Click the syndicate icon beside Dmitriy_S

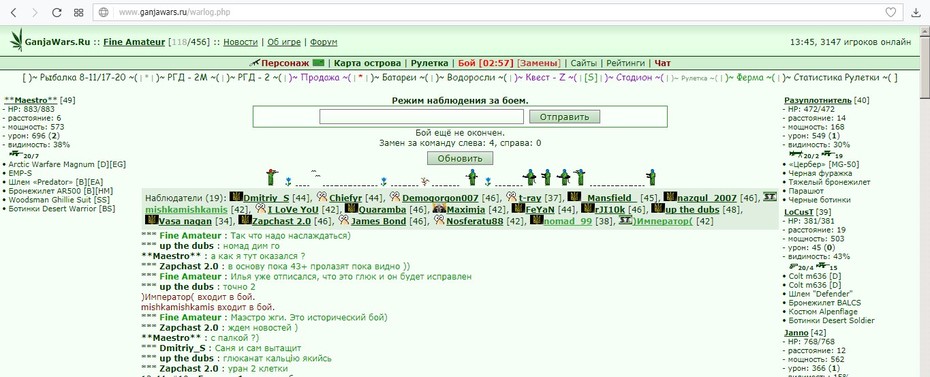(x=236, y=196)
